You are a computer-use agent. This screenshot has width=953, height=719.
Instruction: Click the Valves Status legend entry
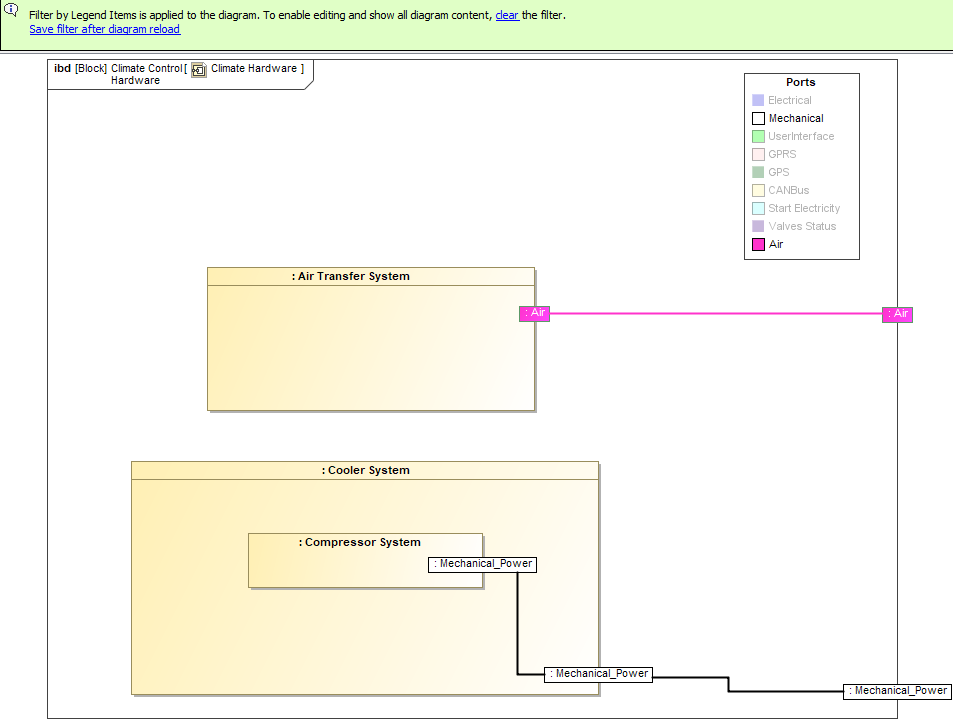(x=801, y=226)
